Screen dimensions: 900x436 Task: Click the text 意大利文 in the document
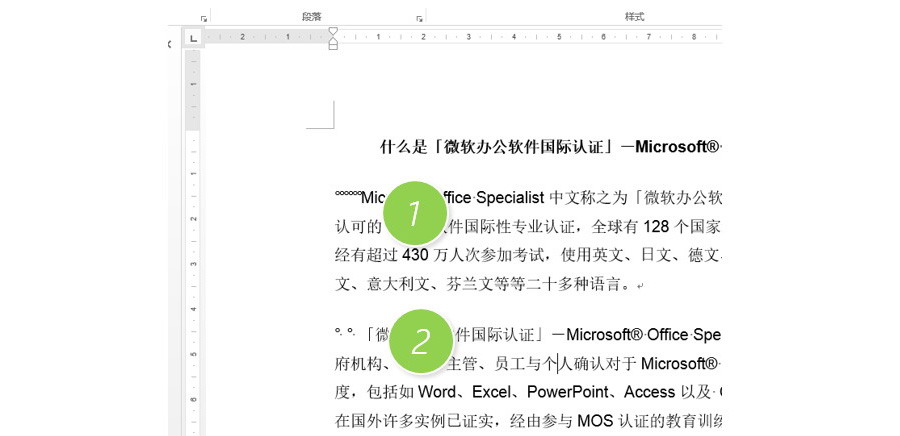point(398,283)
